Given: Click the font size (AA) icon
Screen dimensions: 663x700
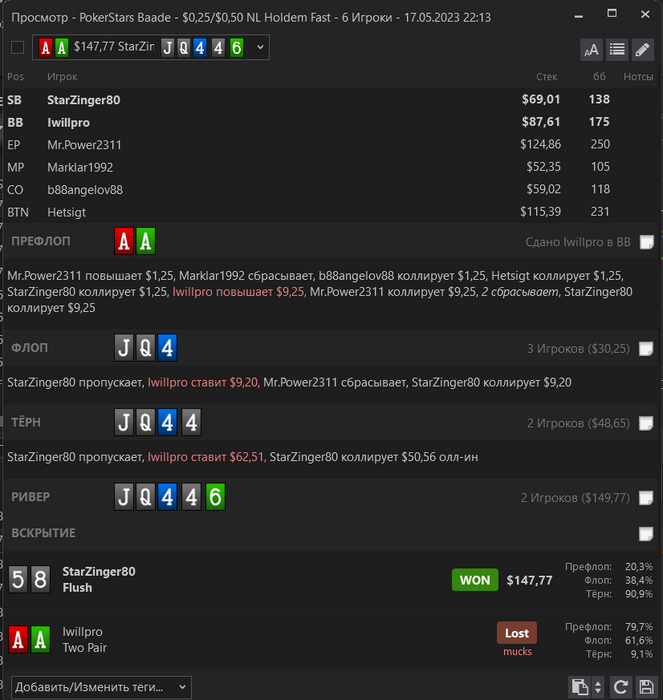Looking at the screenshot, I should pyautogui.click(x=591, y=49).
